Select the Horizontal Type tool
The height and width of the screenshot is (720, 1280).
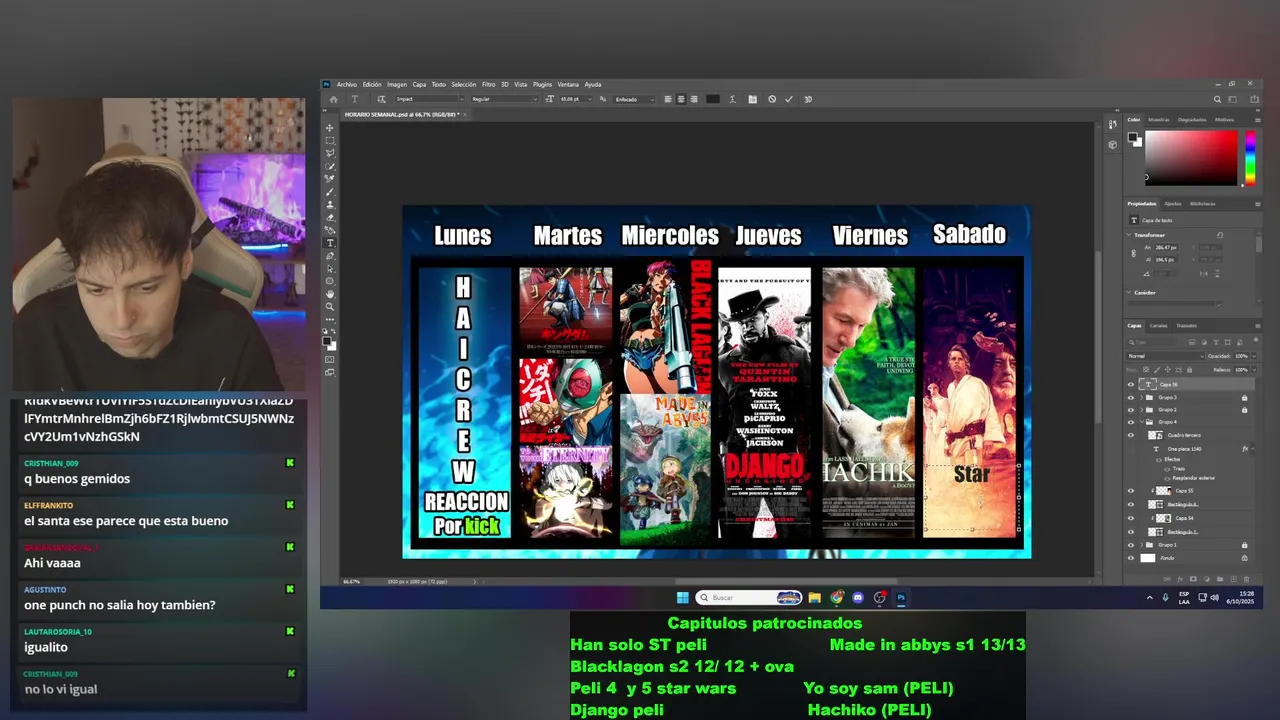pos(330,245)
